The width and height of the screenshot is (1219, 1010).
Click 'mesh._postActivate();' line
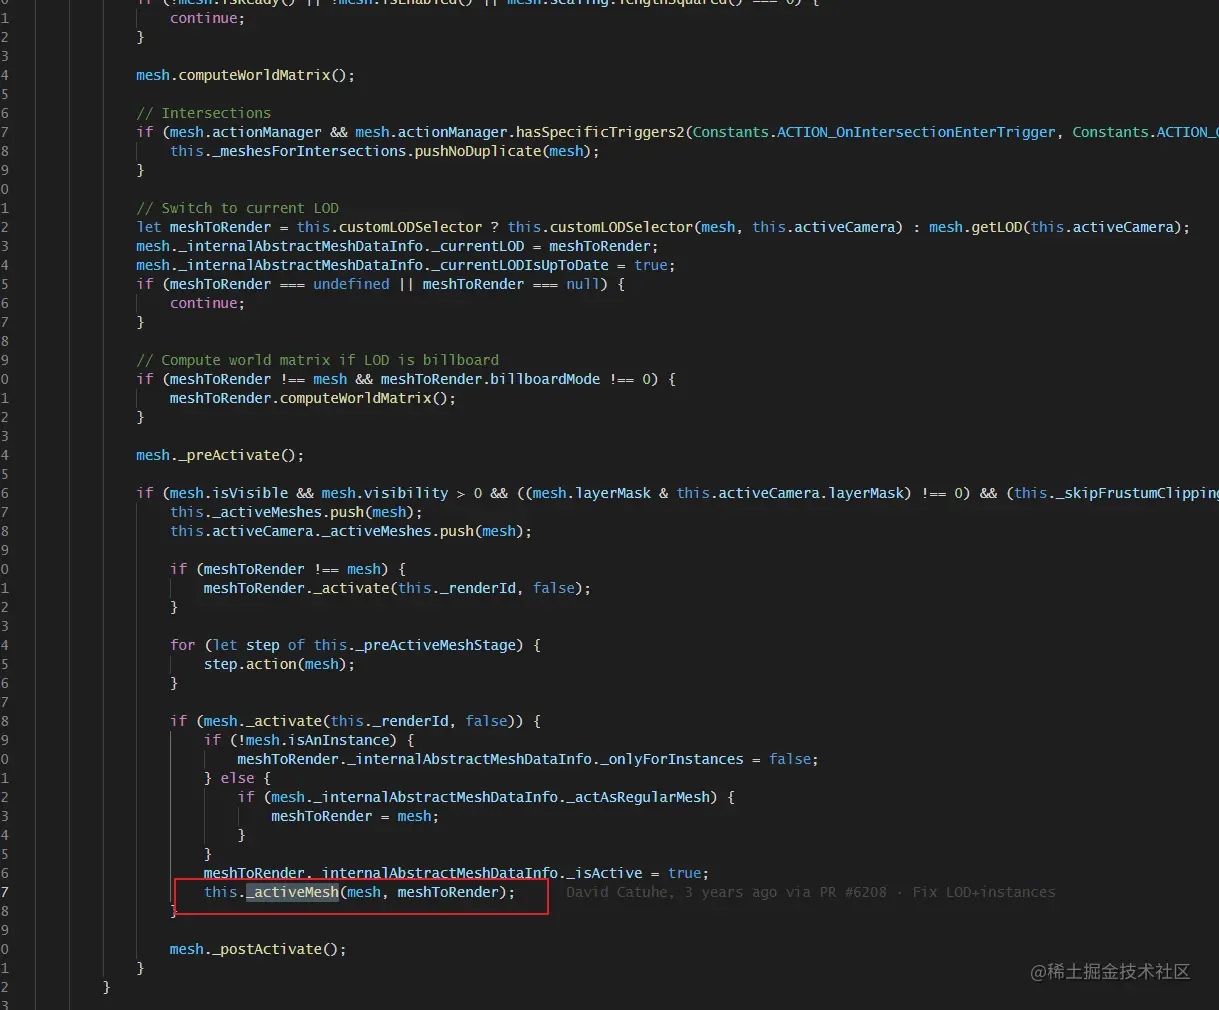[x=258, y=949]
